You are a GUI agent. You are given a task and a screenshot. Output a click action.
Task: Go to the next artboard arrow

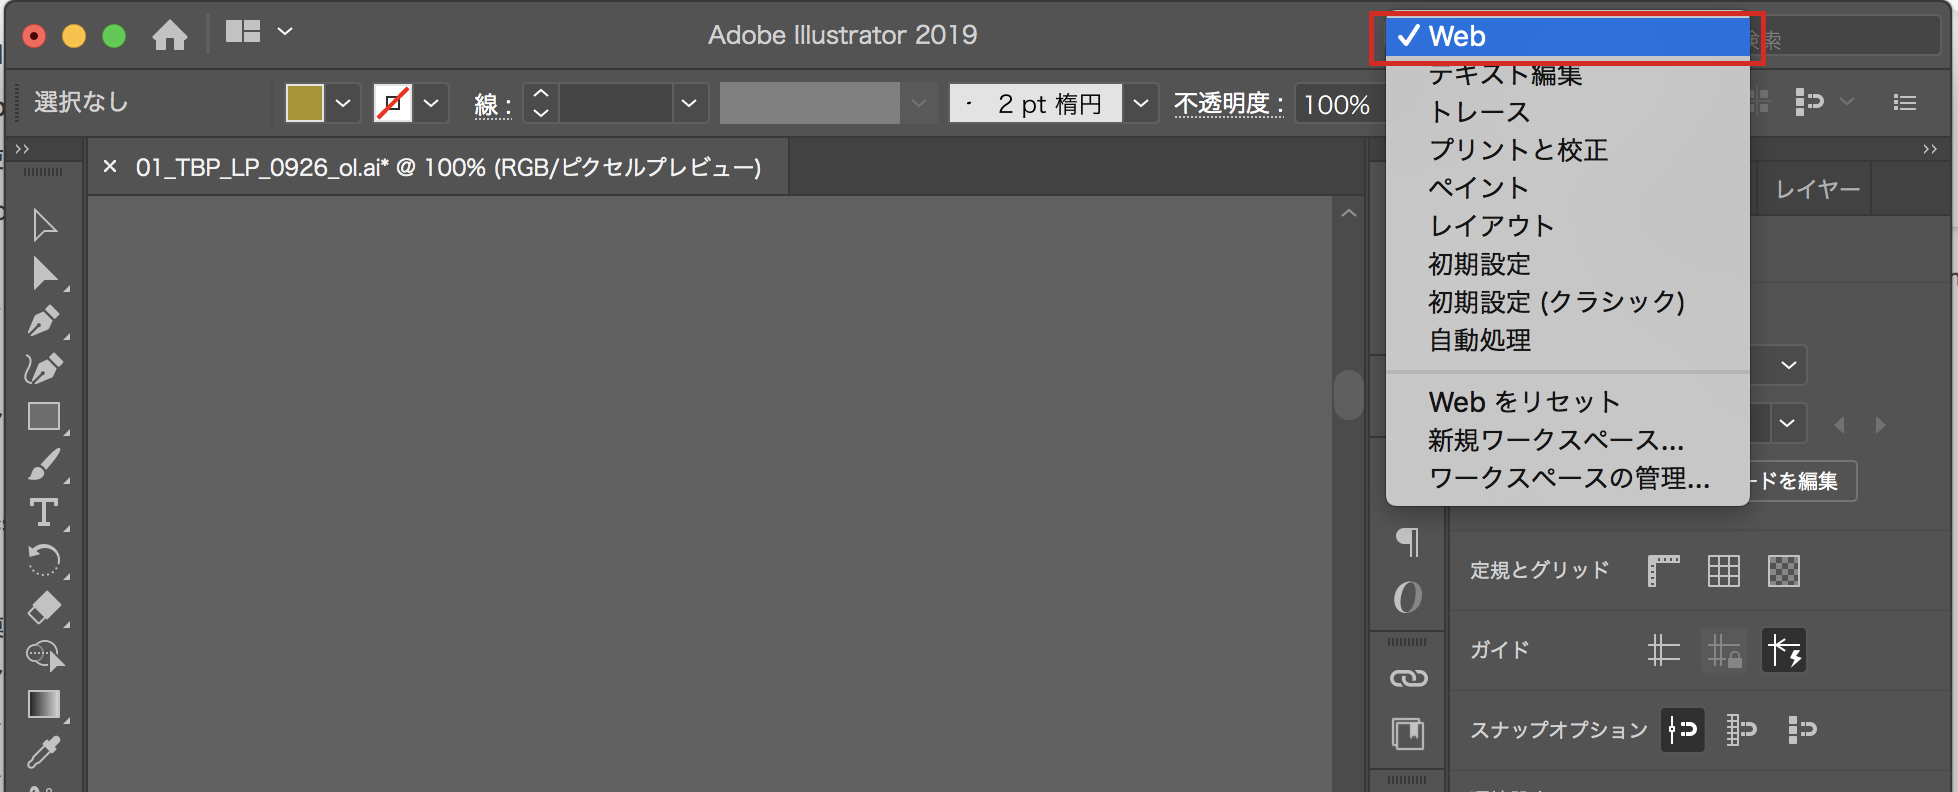point(1880,425)
